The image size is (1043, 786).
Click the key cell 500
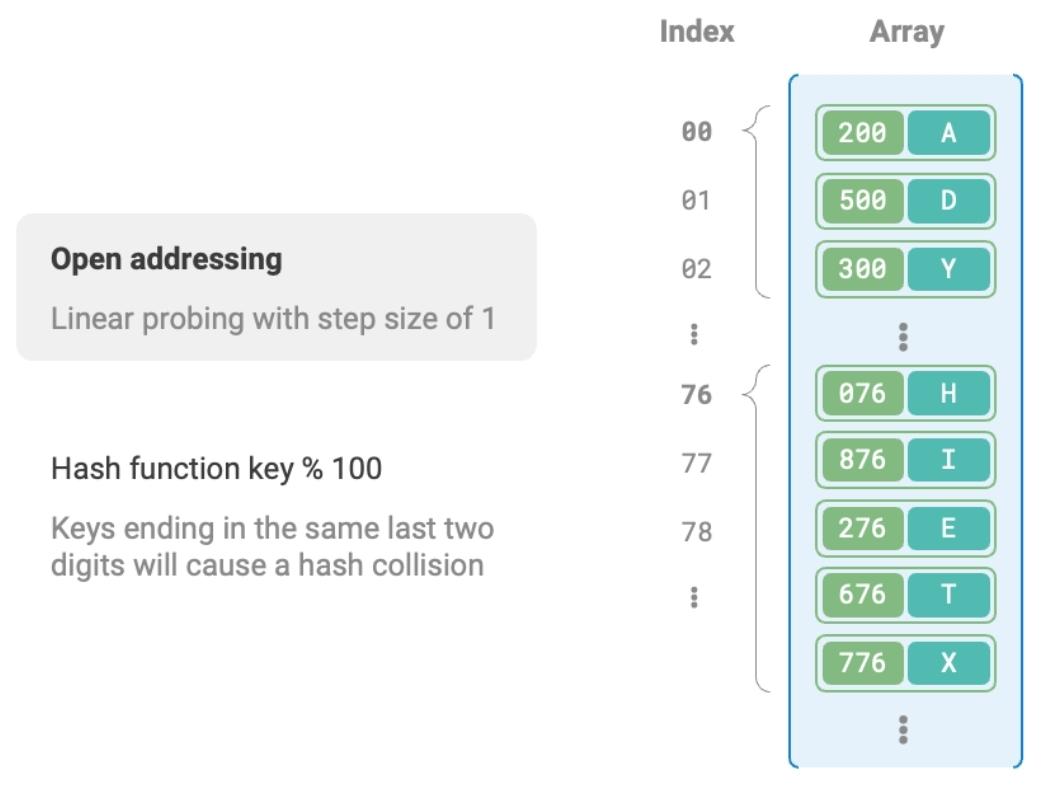(862, 200)
